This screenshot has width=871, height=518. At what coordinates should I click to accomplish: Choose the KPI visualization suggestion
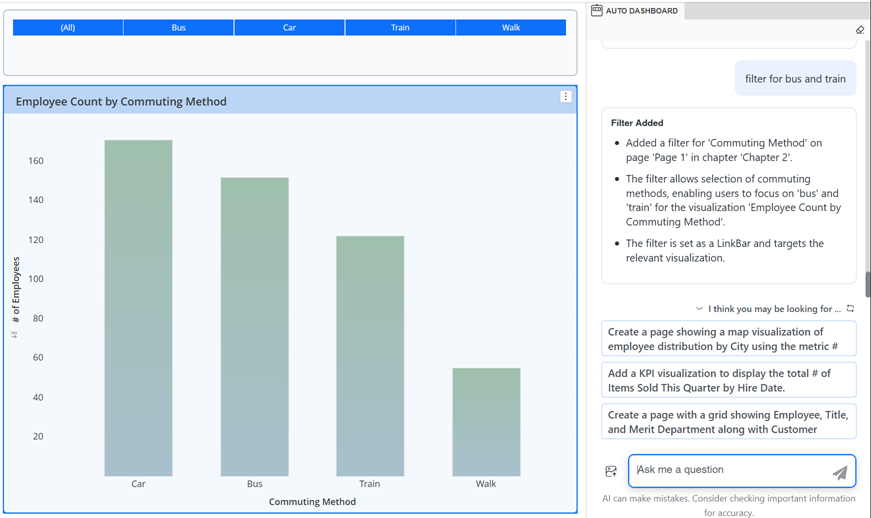coord(728,380)
